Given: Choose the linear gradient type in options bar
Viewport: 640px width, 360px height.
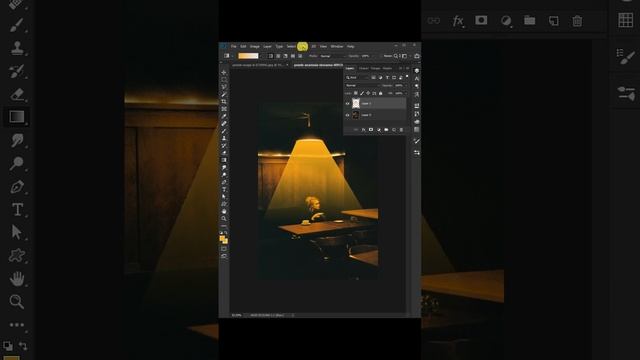Looking at the screenshot, I should [271, 56].
